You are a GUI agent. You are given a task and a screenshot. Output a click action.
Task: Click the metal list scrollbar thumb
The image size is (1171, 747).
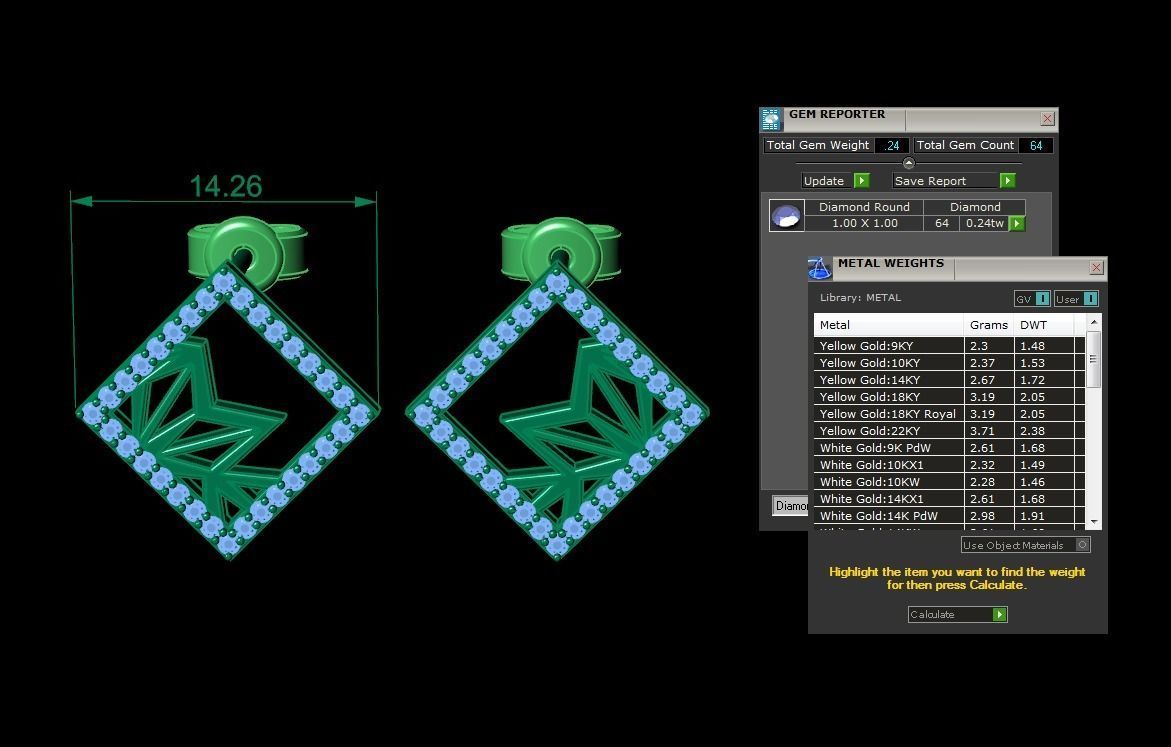(x=1094, y=359)
